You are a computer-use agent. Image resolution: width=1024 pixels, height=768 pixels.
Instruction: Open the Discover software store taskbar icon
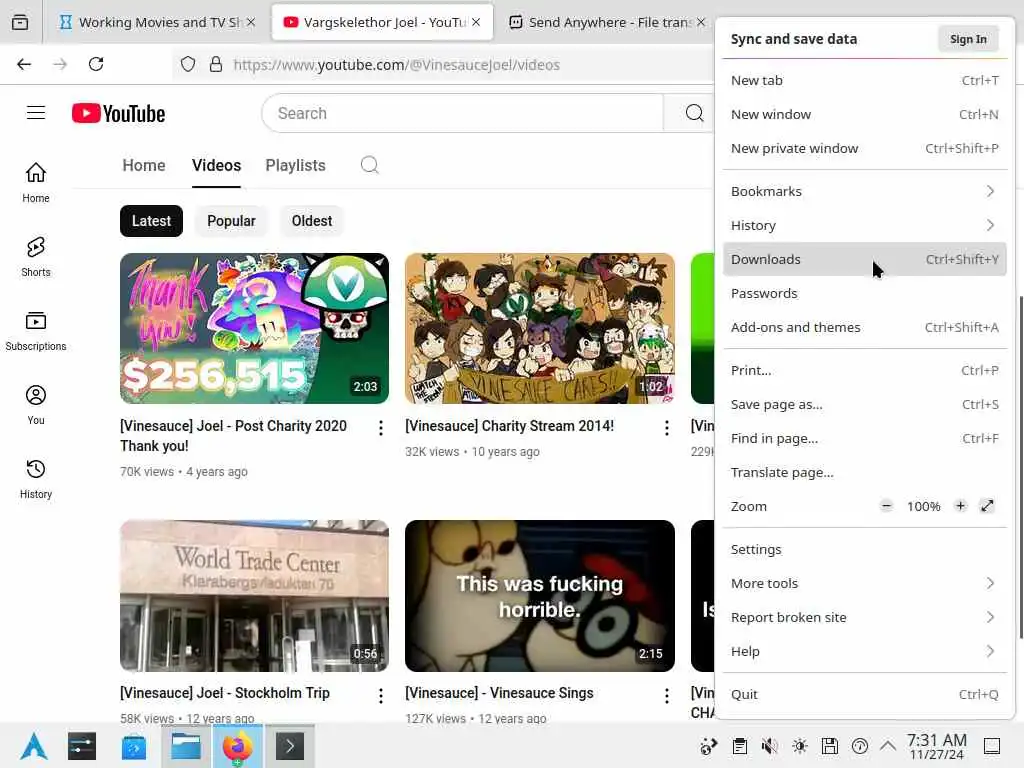(134, 746)
